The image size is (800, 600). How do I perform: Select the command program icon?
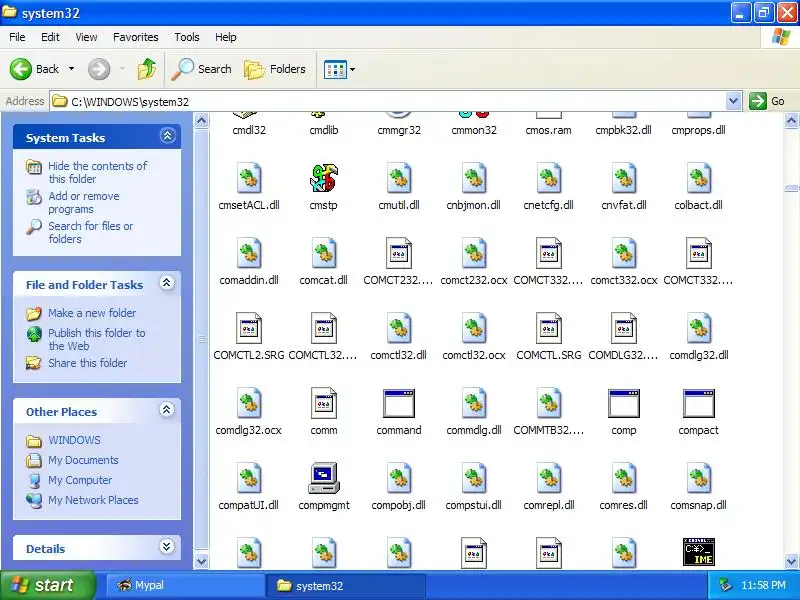point(398,403)
